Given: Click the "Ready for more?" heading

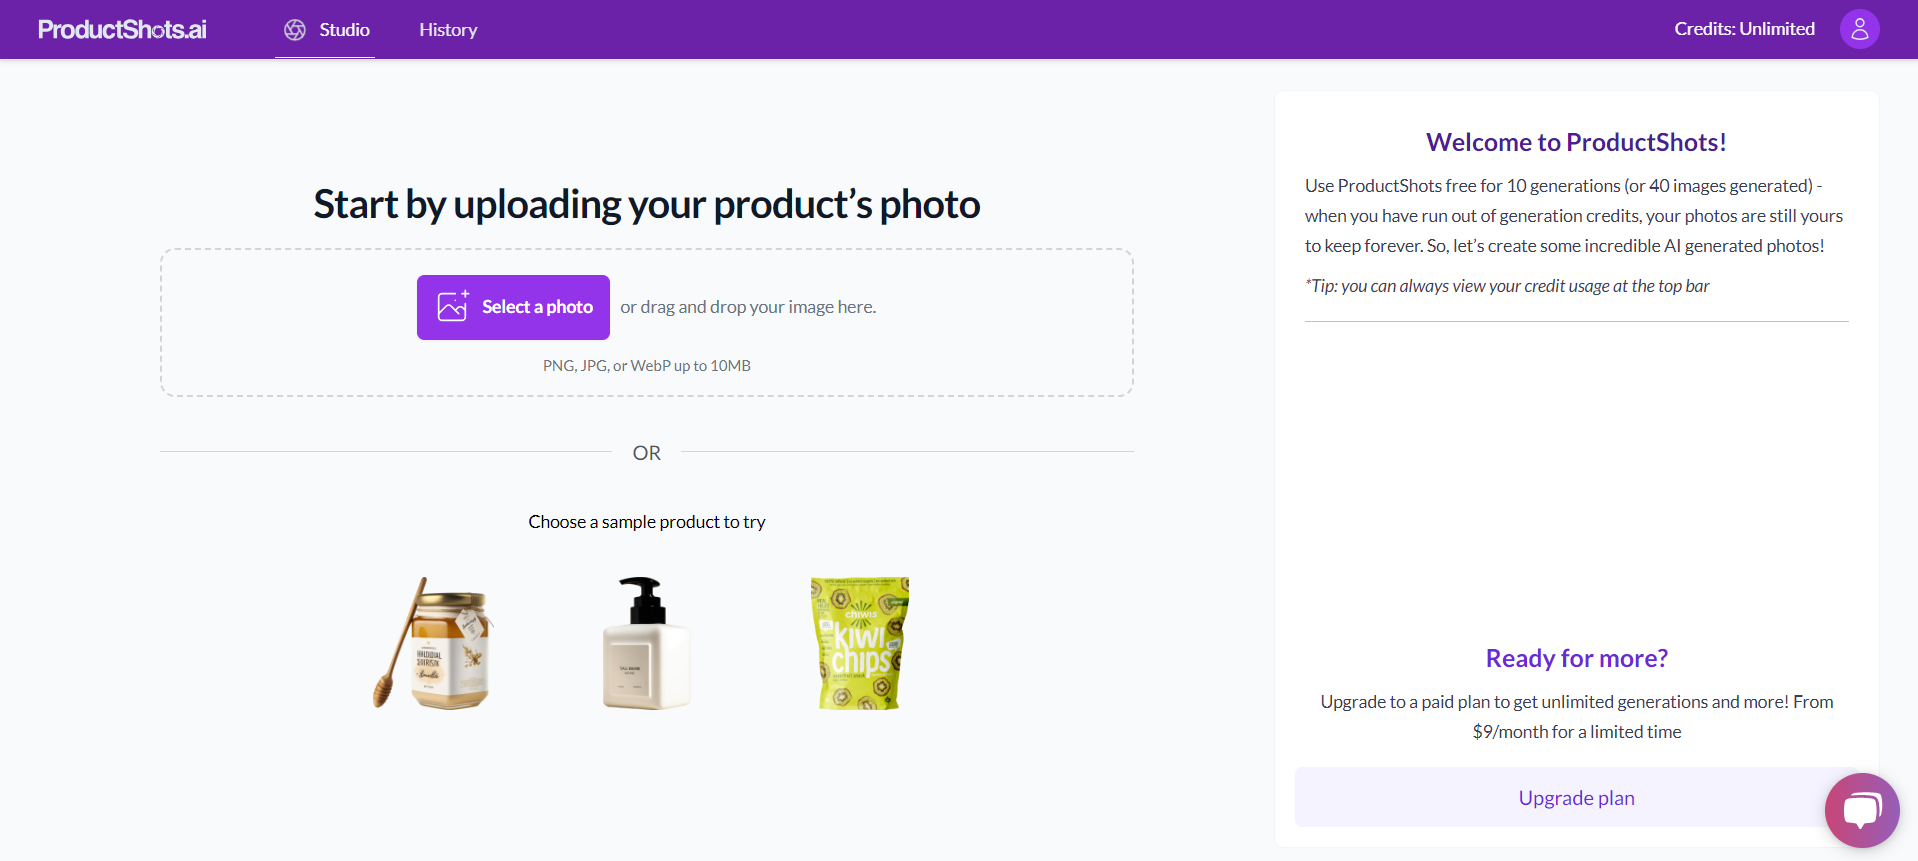Looking at the screenshot, I should (1576, 658).
